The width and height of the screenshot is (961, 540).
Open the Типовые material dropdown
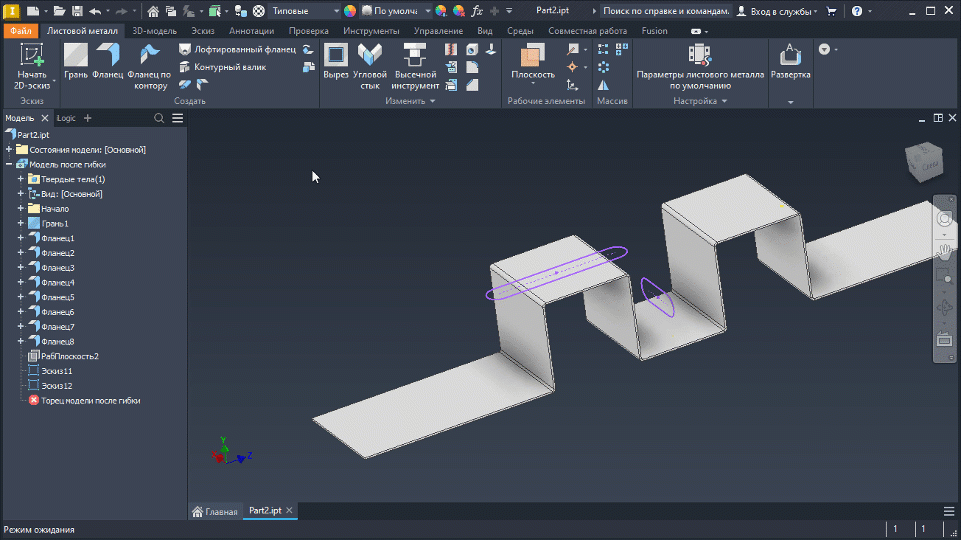pyautogui.click(x=305, y=11)
